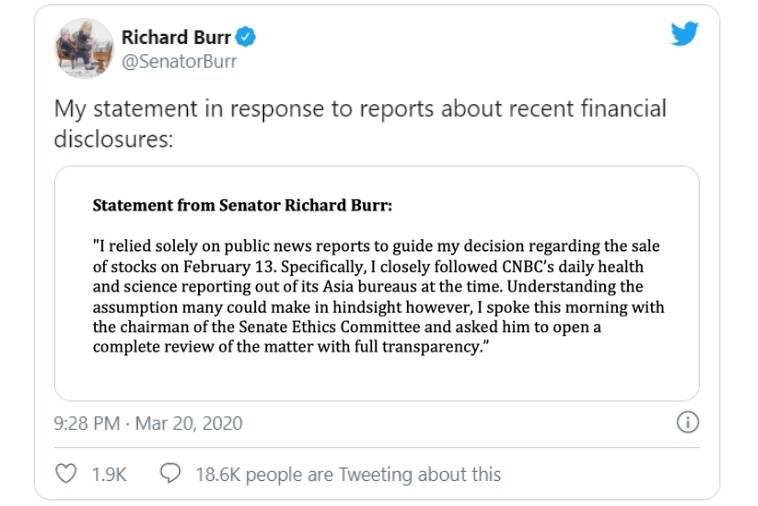Click the word 'CNBC's' in statement

(x=527, y=267)
